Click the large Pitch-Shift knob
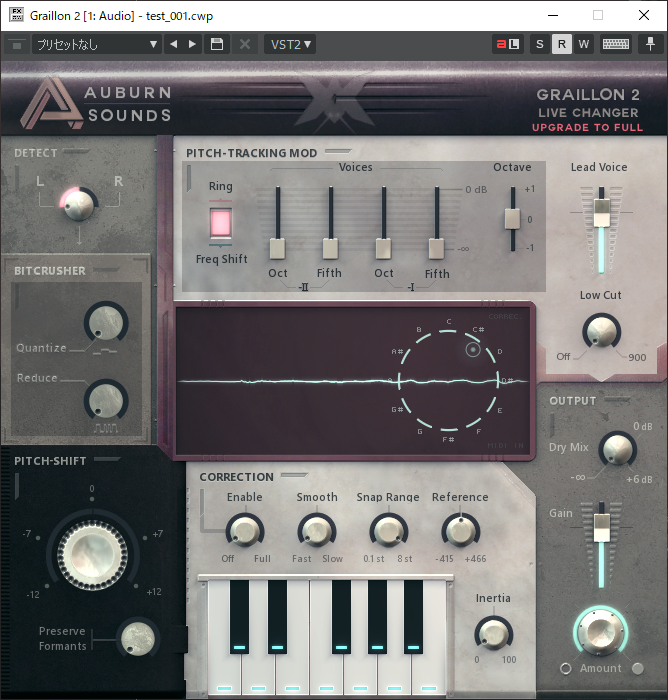The image size is (668, 700). pyautogui.click(x=92, y=554)
